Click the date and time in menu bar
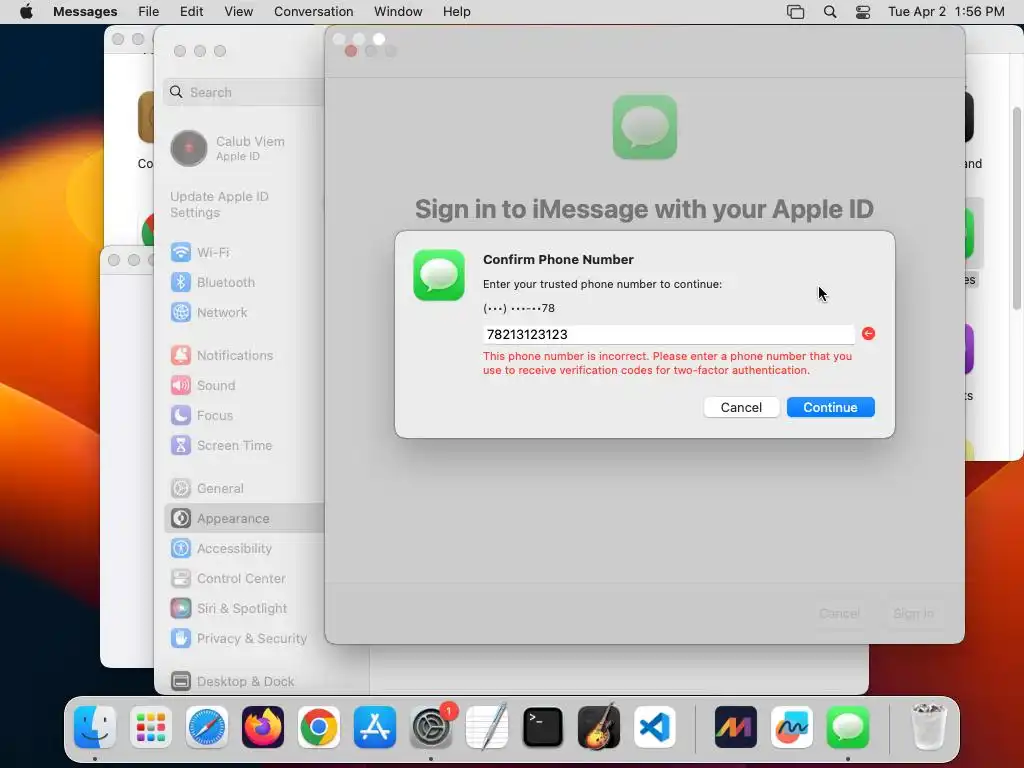The width and height of the screenshot is (1024, 768). [946, 12]
